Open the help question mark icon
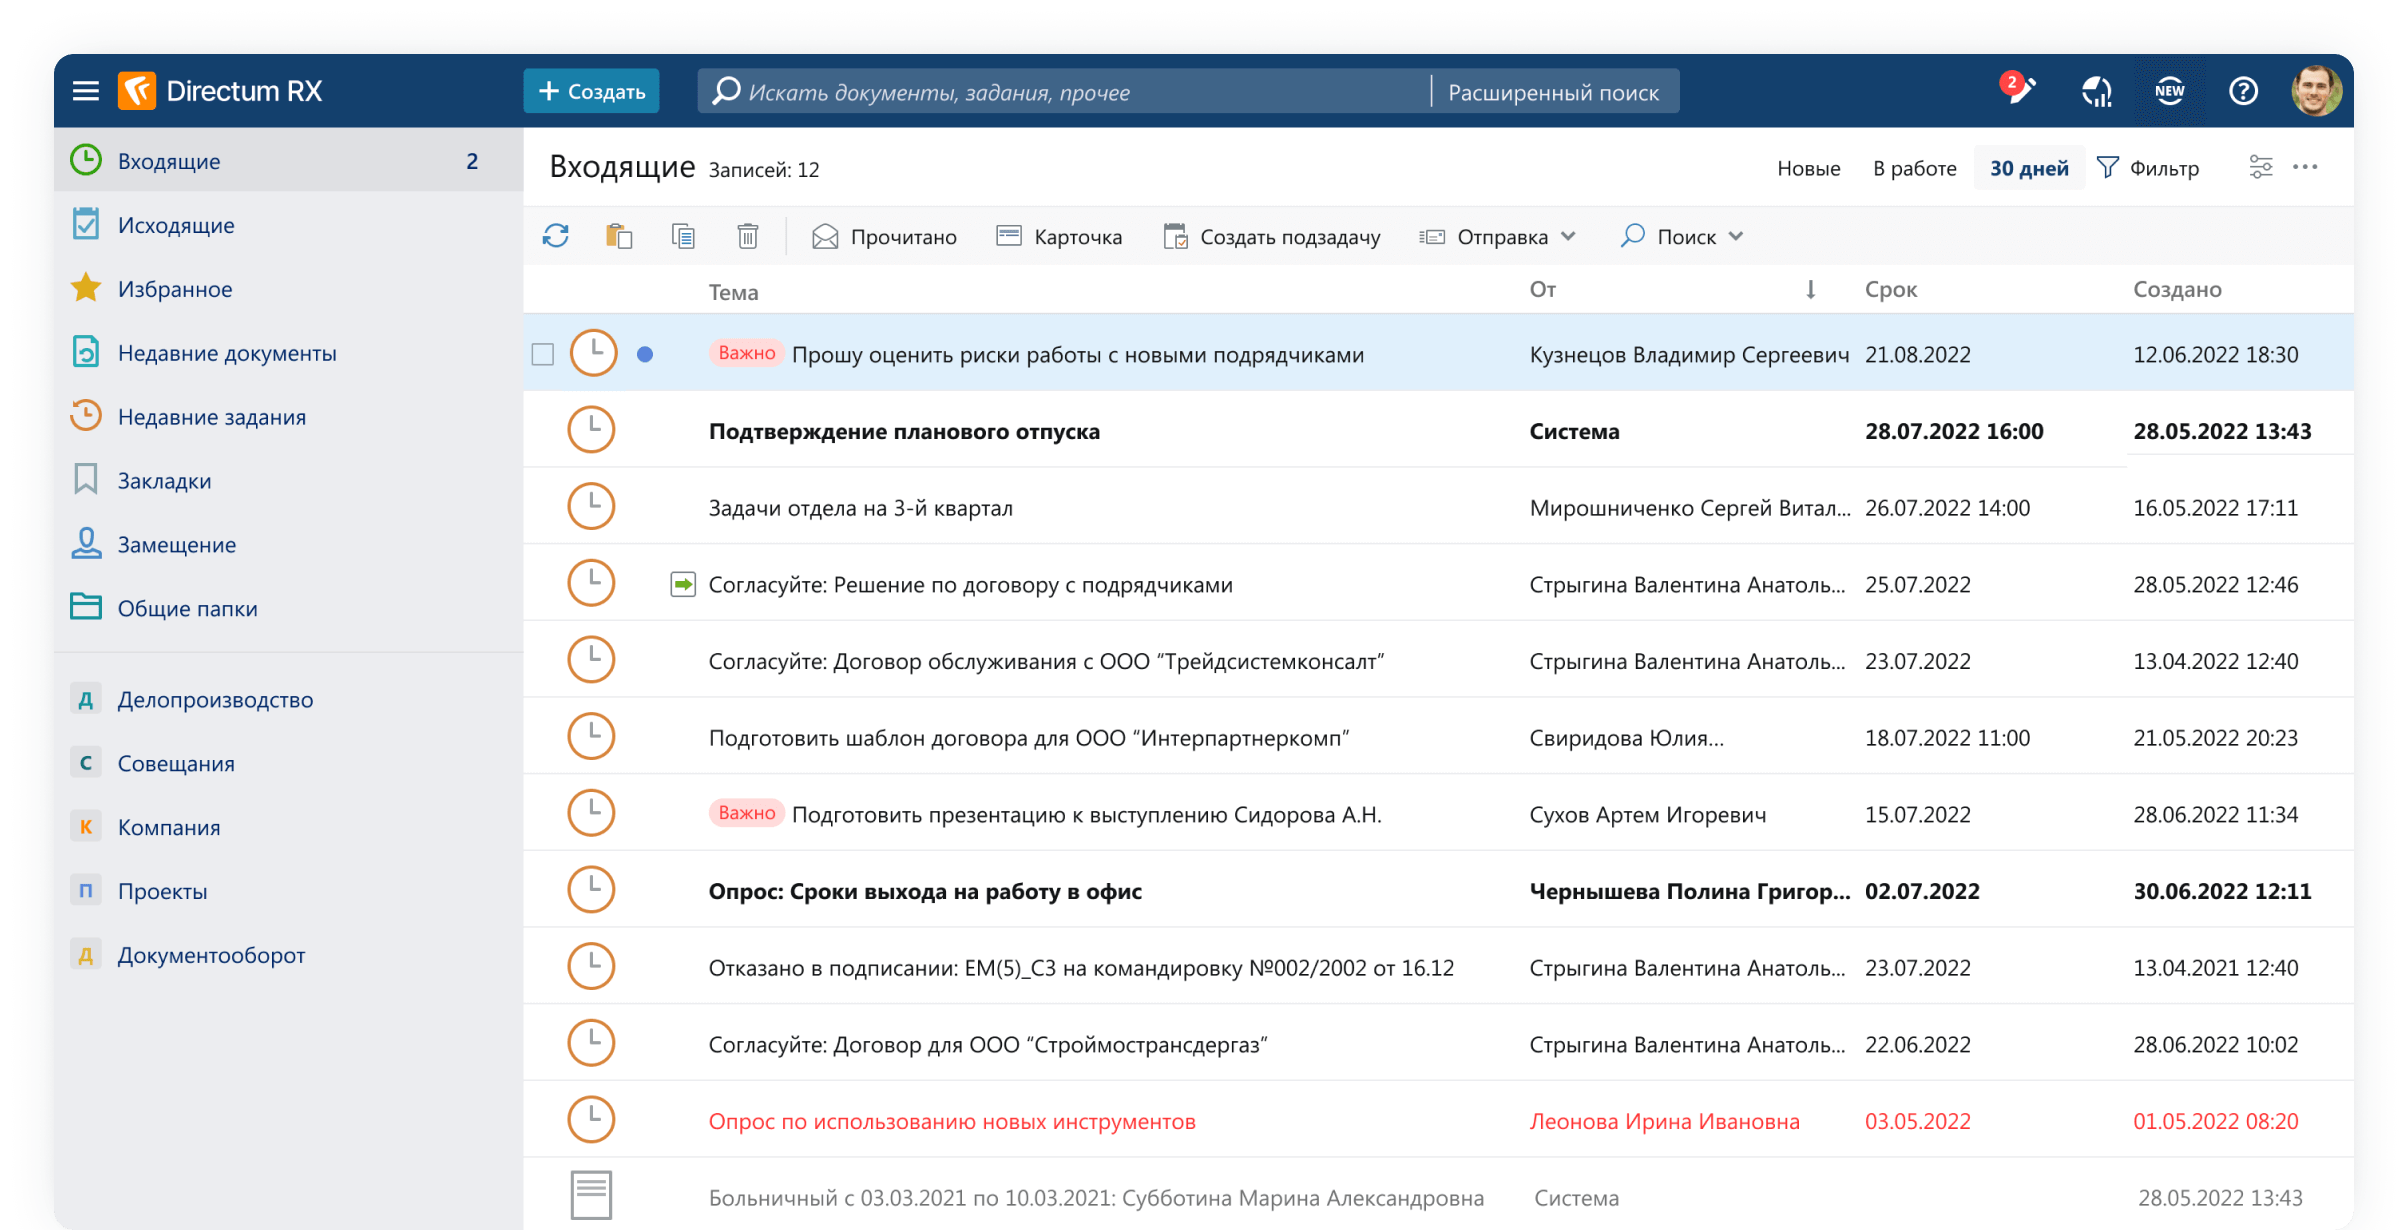2408x1230 pixels. [x=2243, y=91]
